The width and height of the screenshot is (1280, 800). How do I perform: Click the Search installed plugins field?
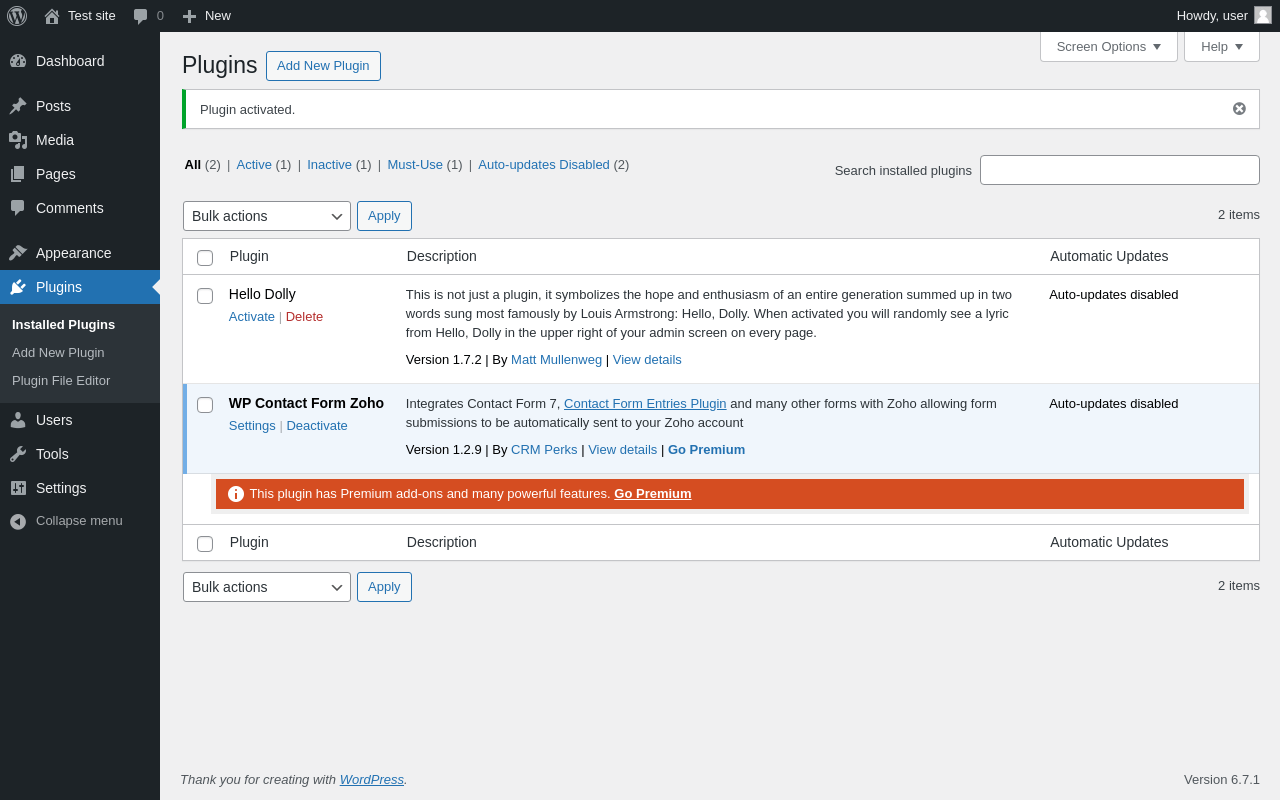pyautogui.click(x=1120, y=170)
